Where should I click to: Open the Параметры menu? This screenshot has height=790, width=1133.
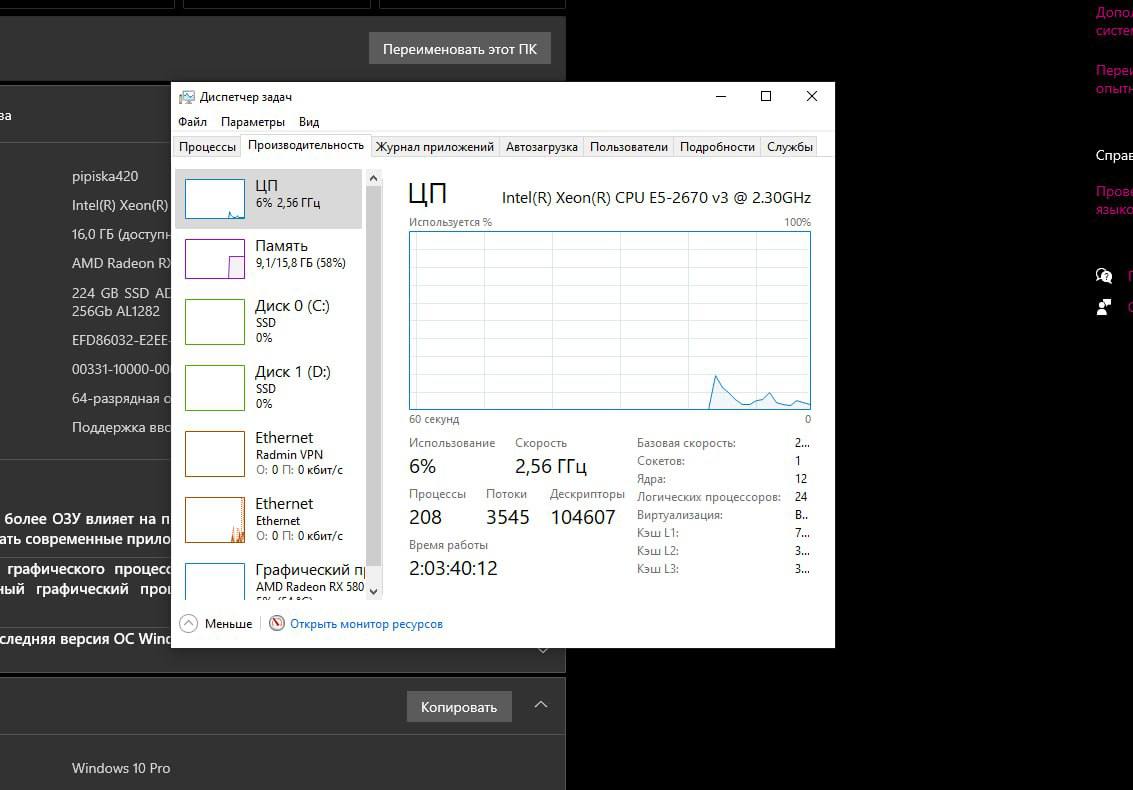tap(253, 122)
